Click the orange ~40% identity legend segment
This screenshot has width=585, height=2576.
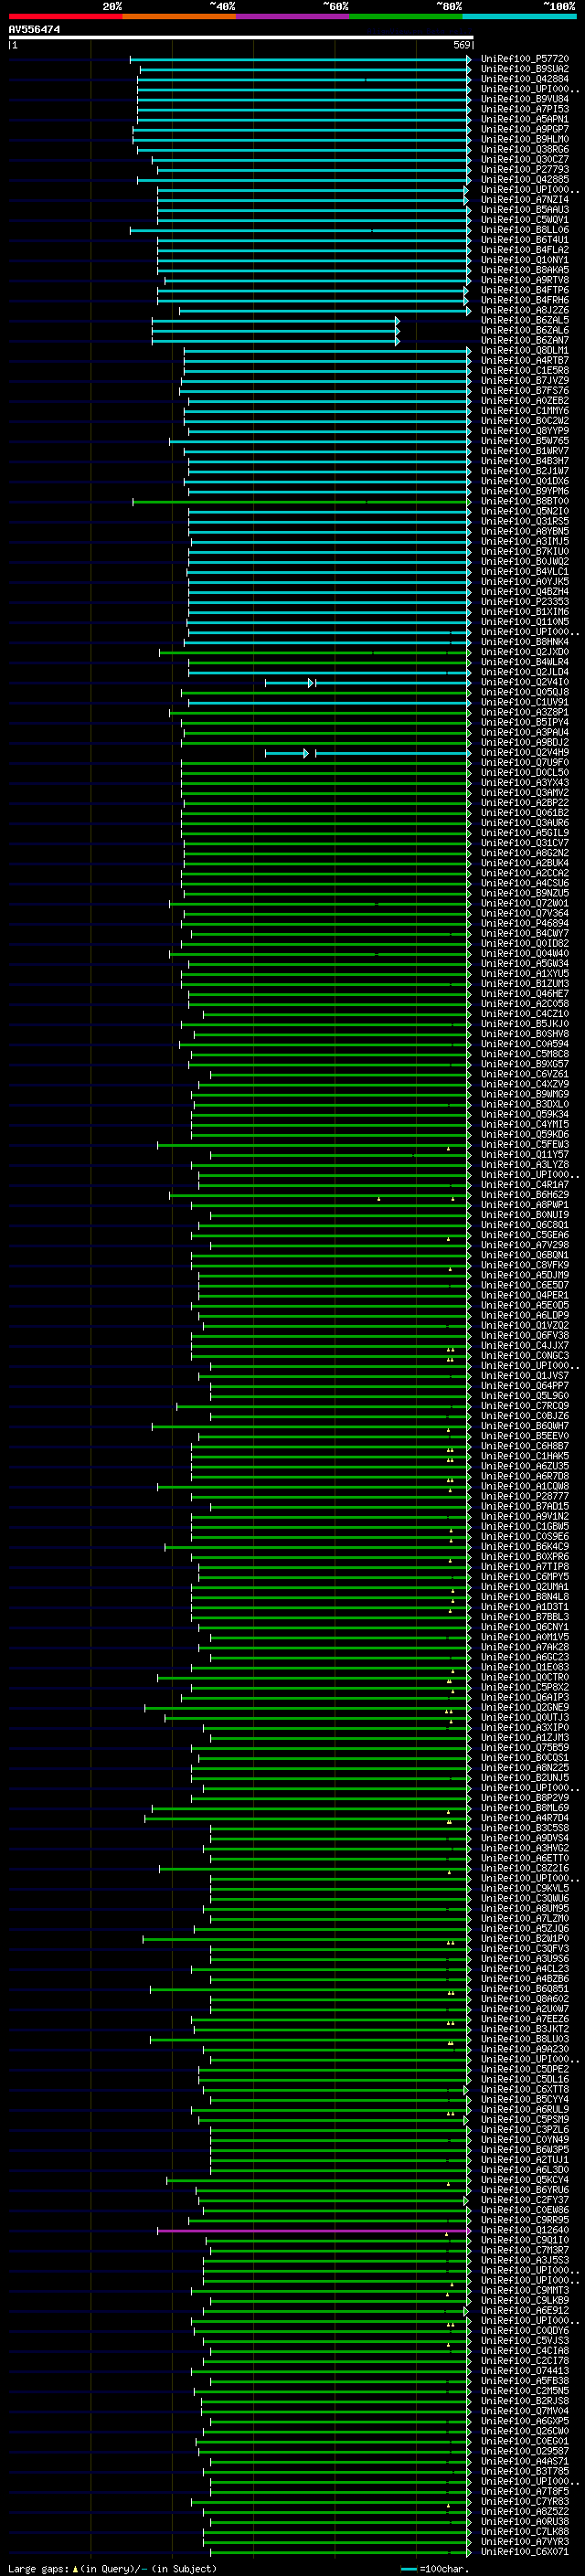pos(179,16)
